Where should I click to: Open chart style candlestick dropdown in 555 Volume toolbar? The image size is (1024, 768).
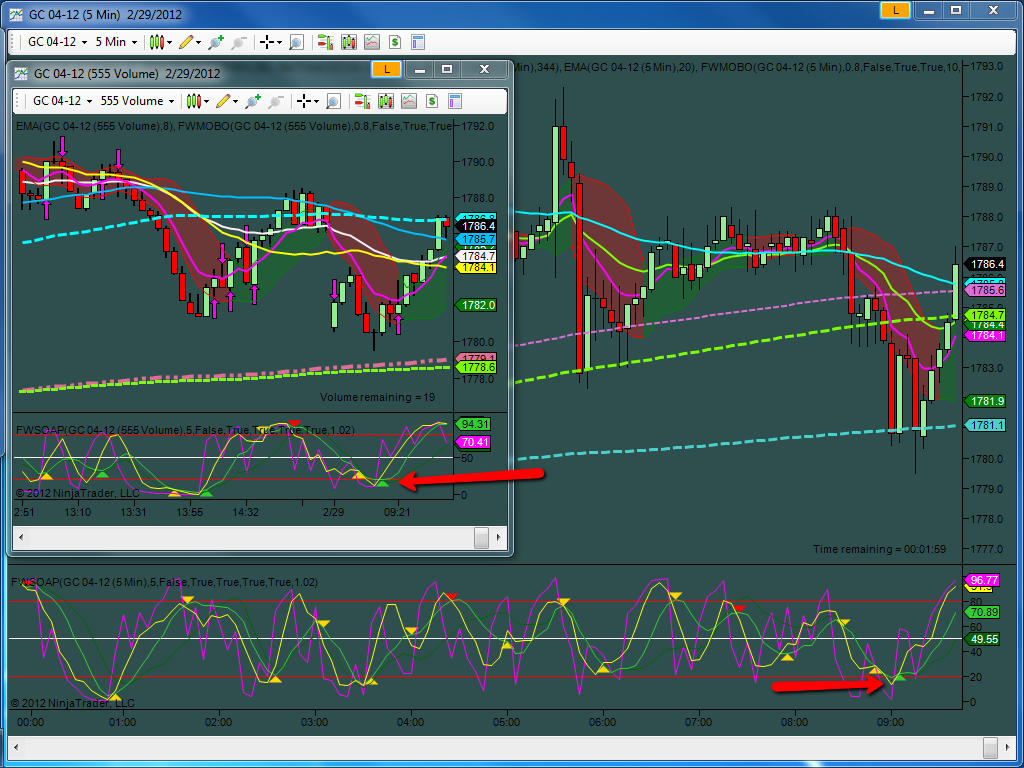(197, 101)
